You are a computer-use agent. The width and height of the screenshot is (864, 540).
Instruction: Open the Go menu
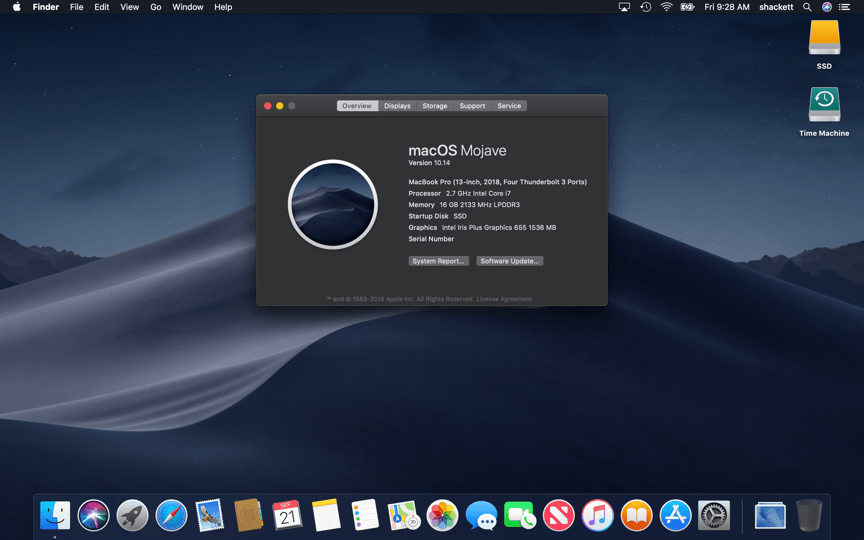156,7
